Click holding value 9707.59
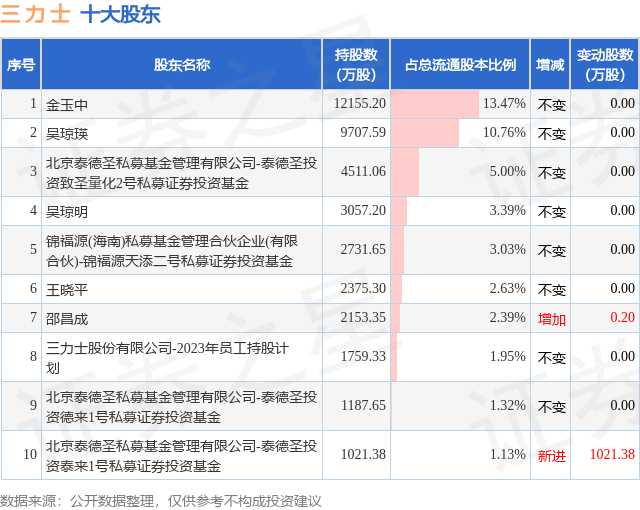This screenshot has height=510, width=640. pyautogui.click(x=363, y=132)
